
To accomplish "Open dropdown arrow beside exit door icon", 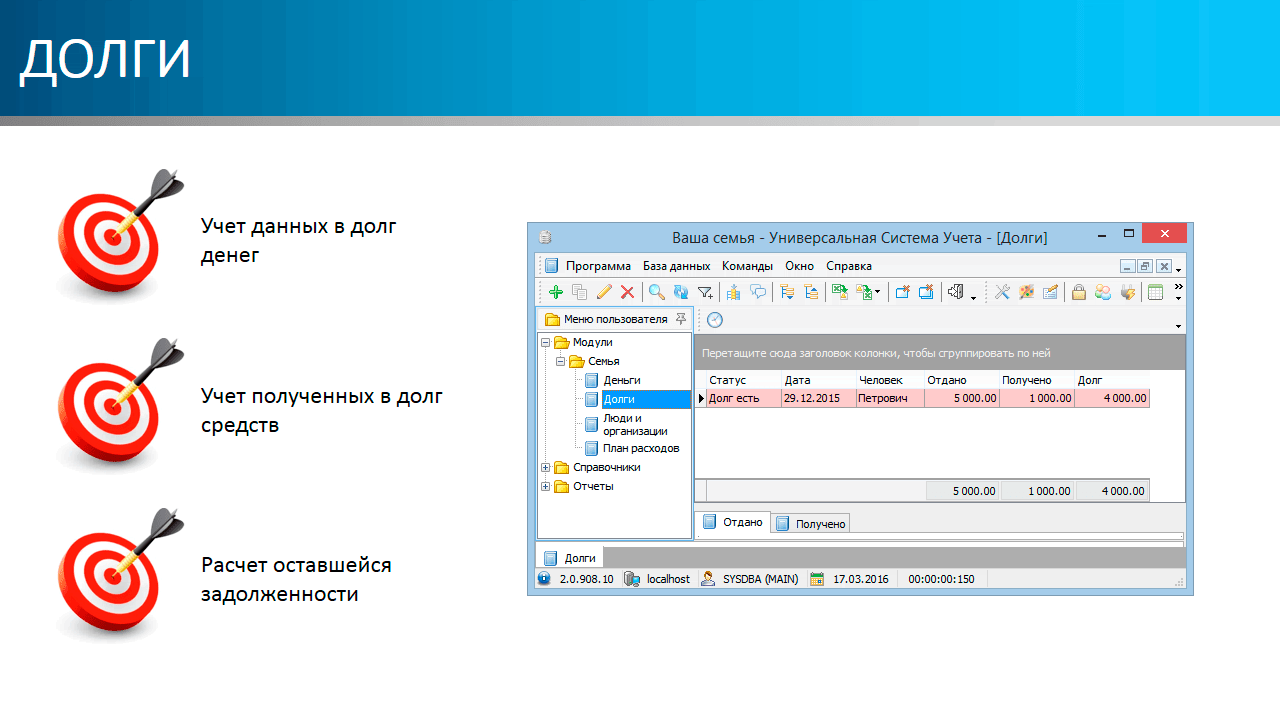I will (x=973, y=296).
